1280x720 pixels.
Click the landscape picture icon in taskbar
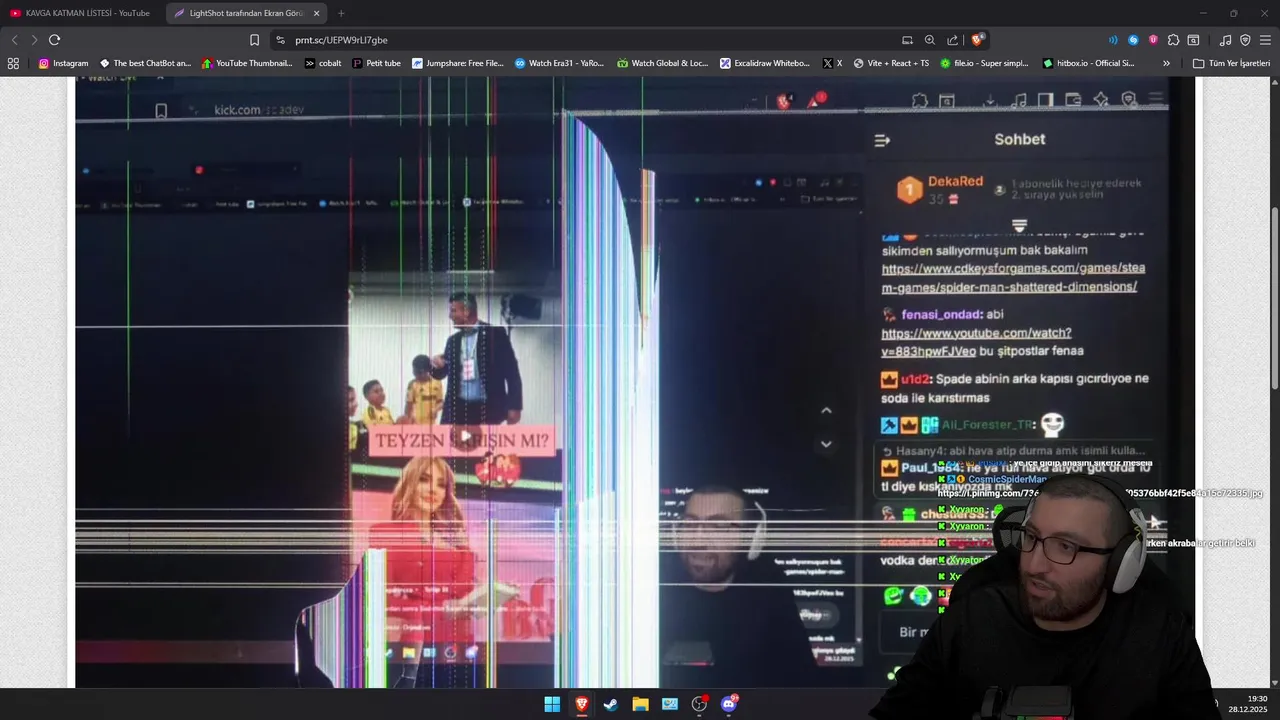[669, 704]
